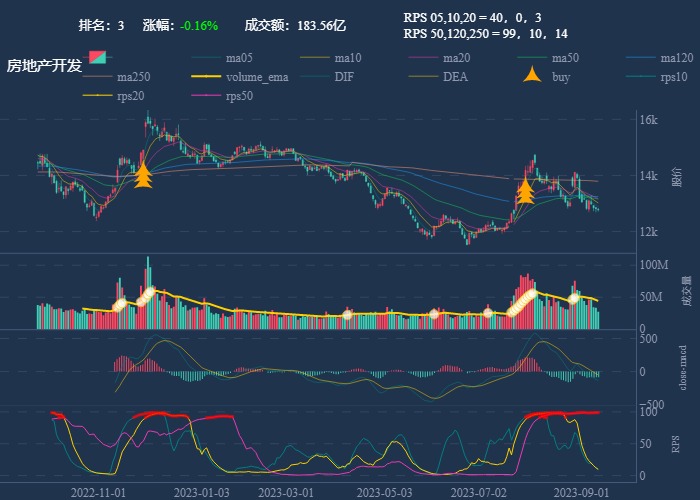Click the buy arrow marker near 2022-11
The image size is (700, 500).
tap(143, 175)
